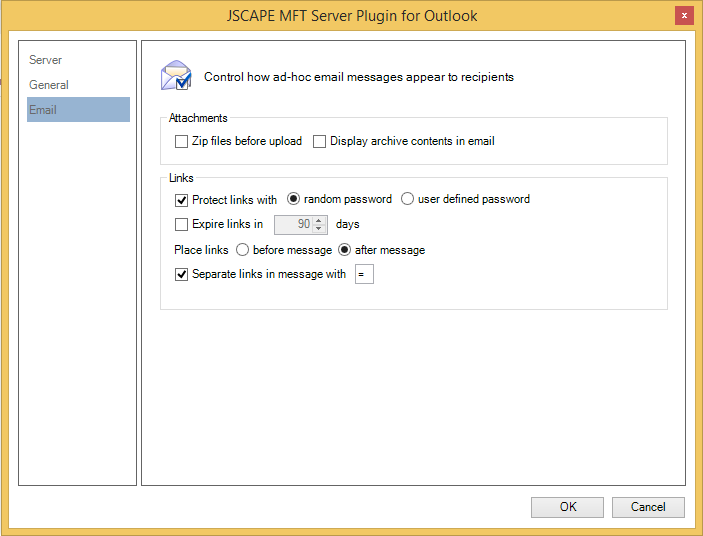Click the ad-hoc email description heading
703x536 pixels.
pyautogui.click(x=359, y=77)
